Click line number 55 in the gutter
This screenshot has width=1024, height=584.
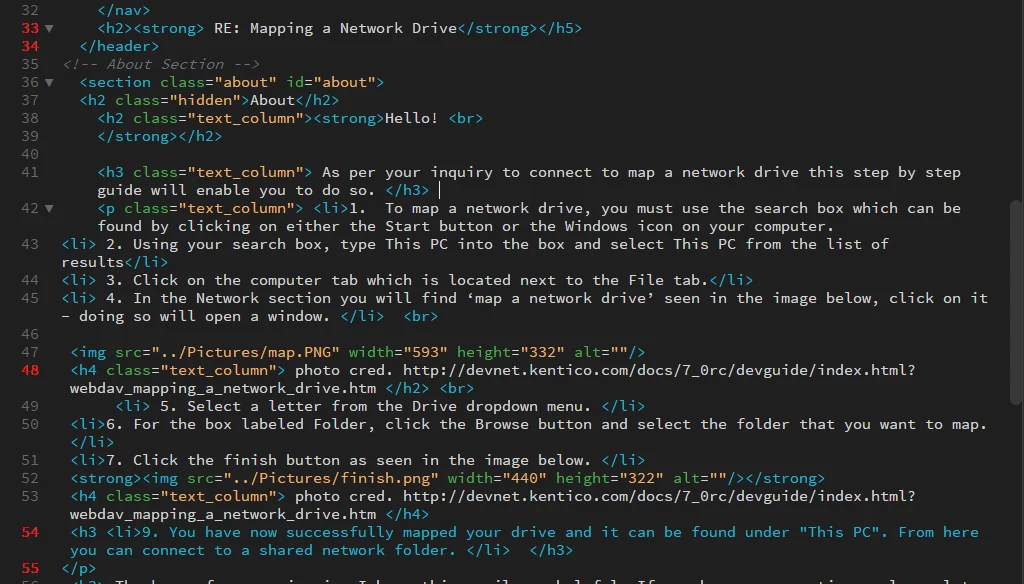(x=30, y=568)
